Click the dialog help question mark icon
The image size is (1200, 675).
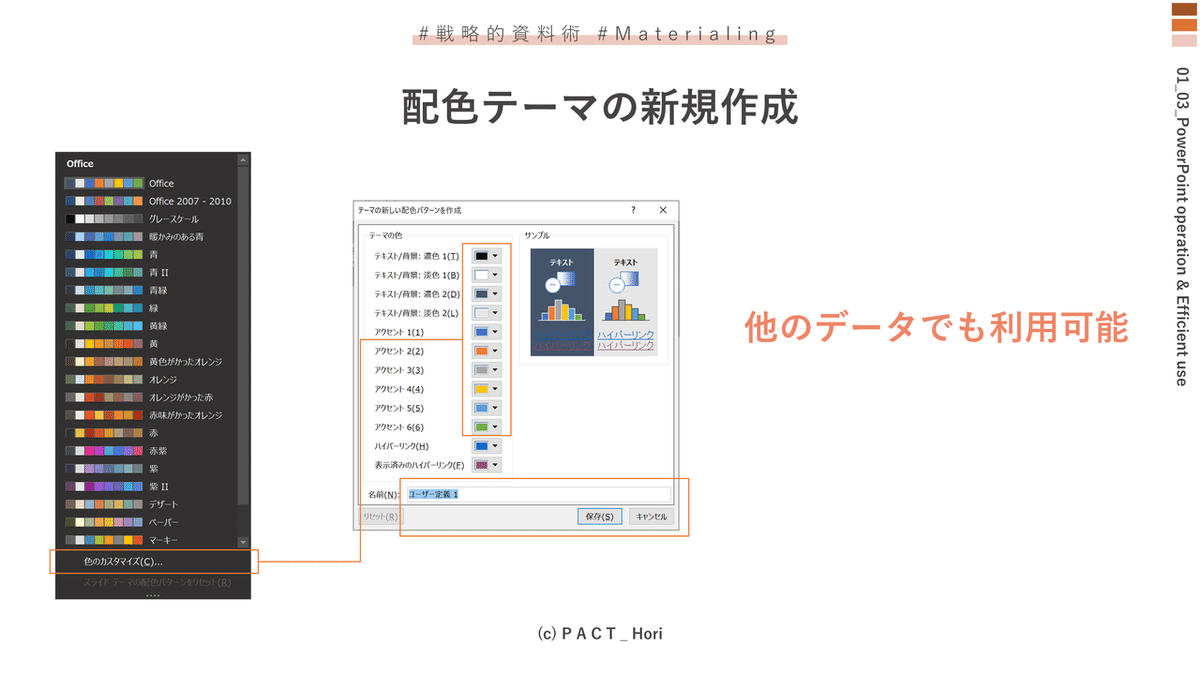tap(631, 210)
